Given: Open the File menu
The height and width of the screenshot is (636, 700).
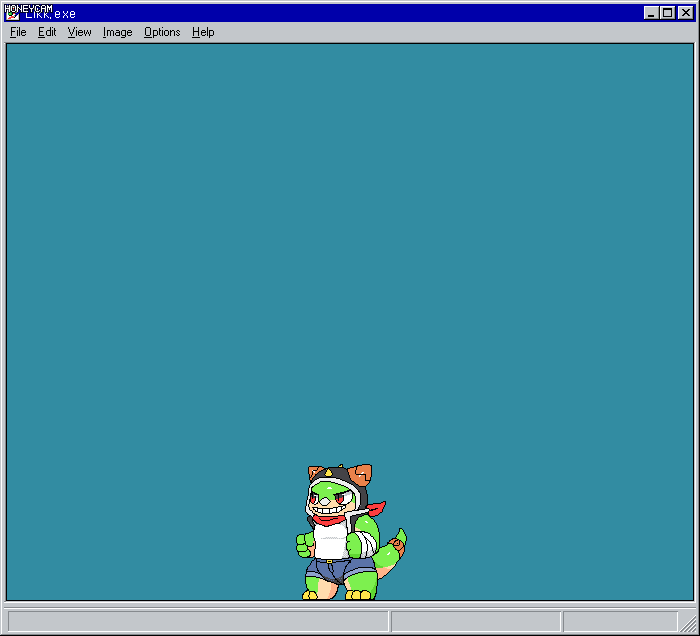Looking at the screenshot, I should point(18,32).
